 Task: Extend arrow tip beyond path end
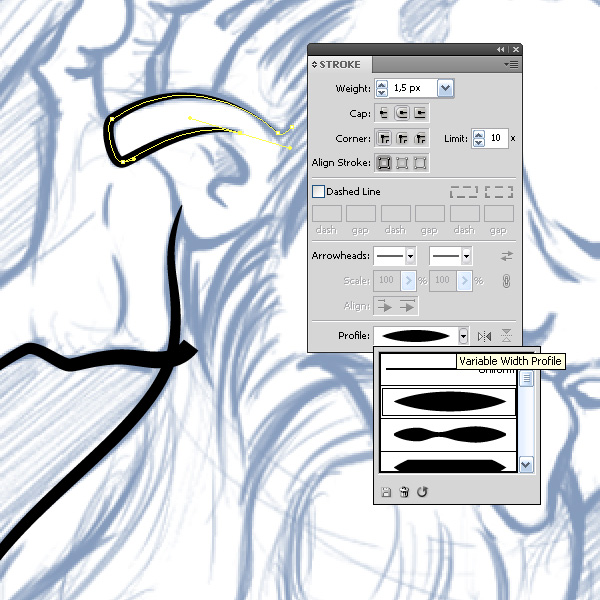tap(385, 307)
